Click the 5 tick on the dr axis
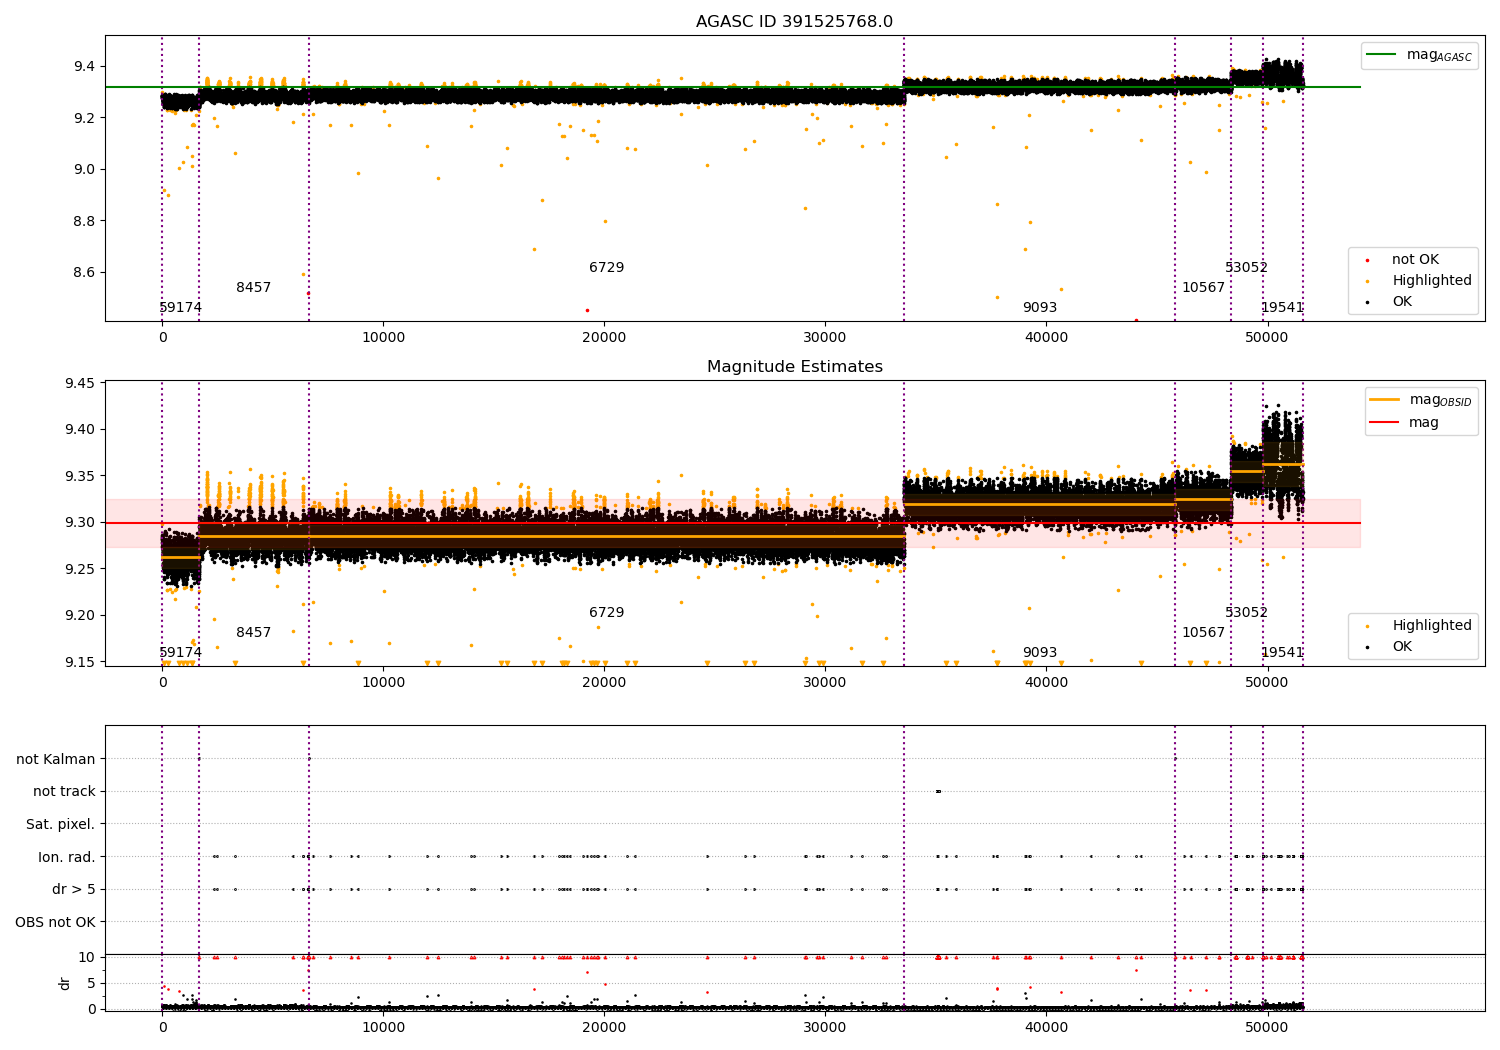The height and width of the screenshot is (1050, 1500). pos(91,984)
